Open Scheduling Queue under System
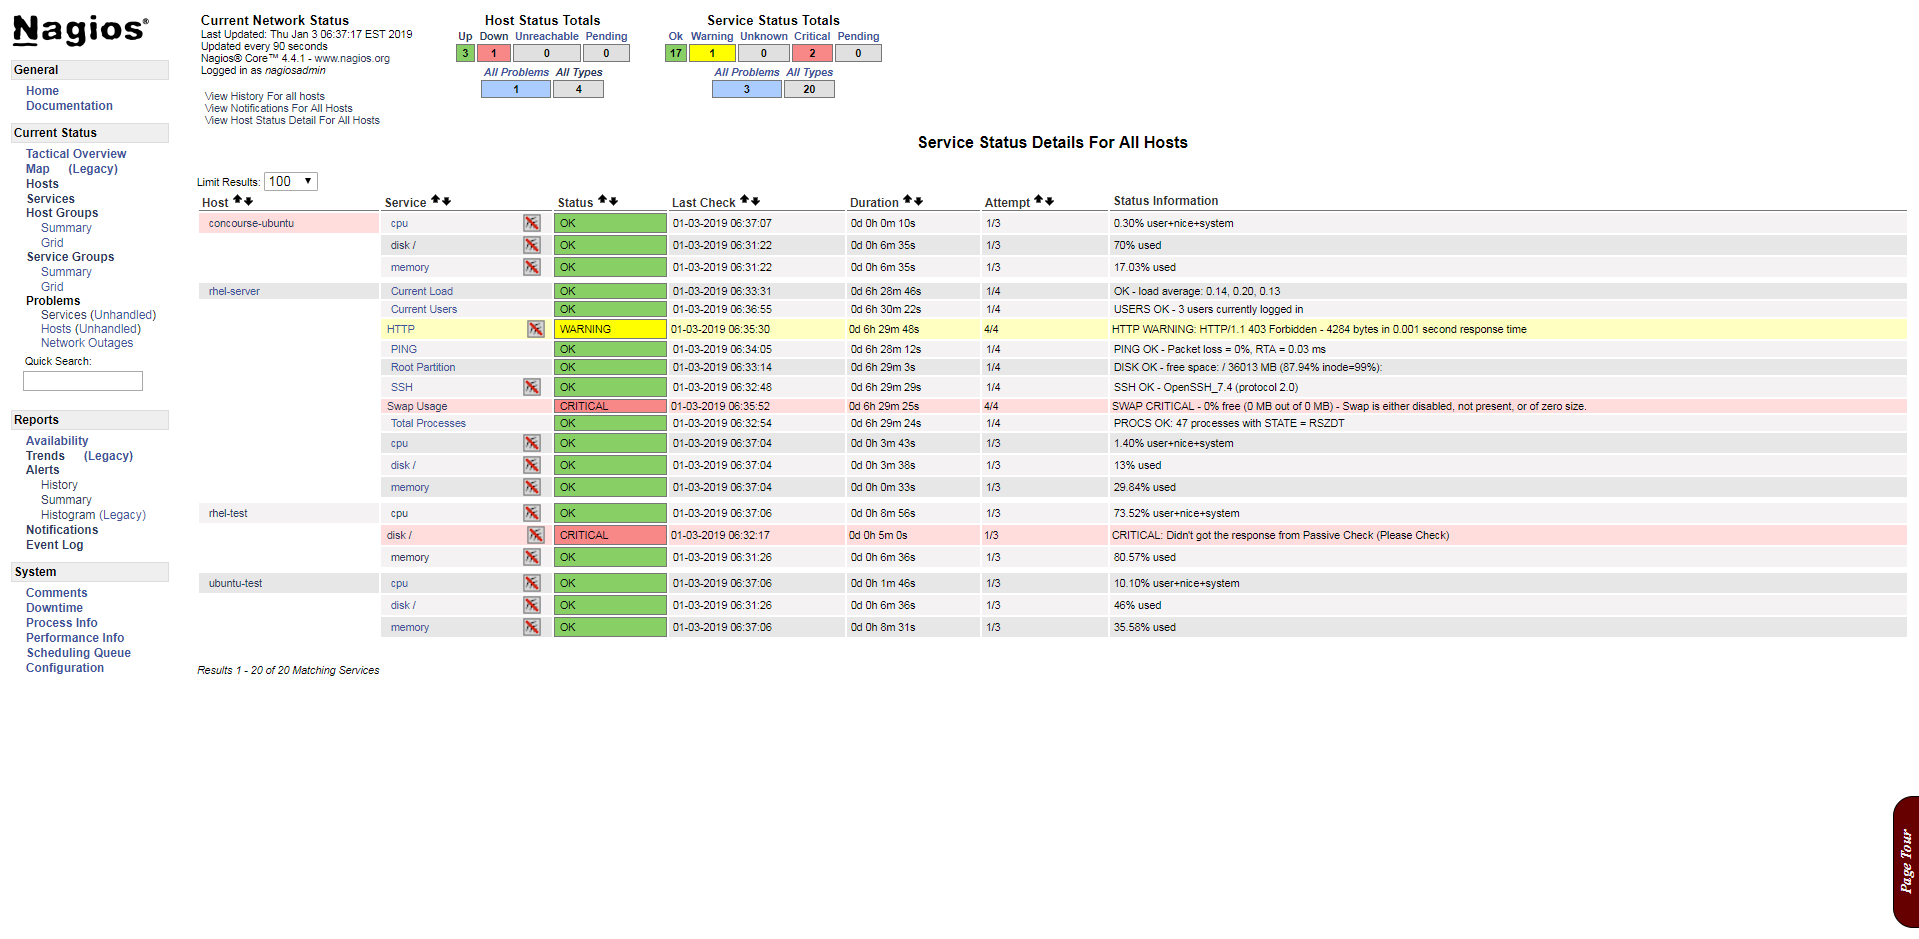This screenshot has height=939, width=1919. (x=78, y=653)
